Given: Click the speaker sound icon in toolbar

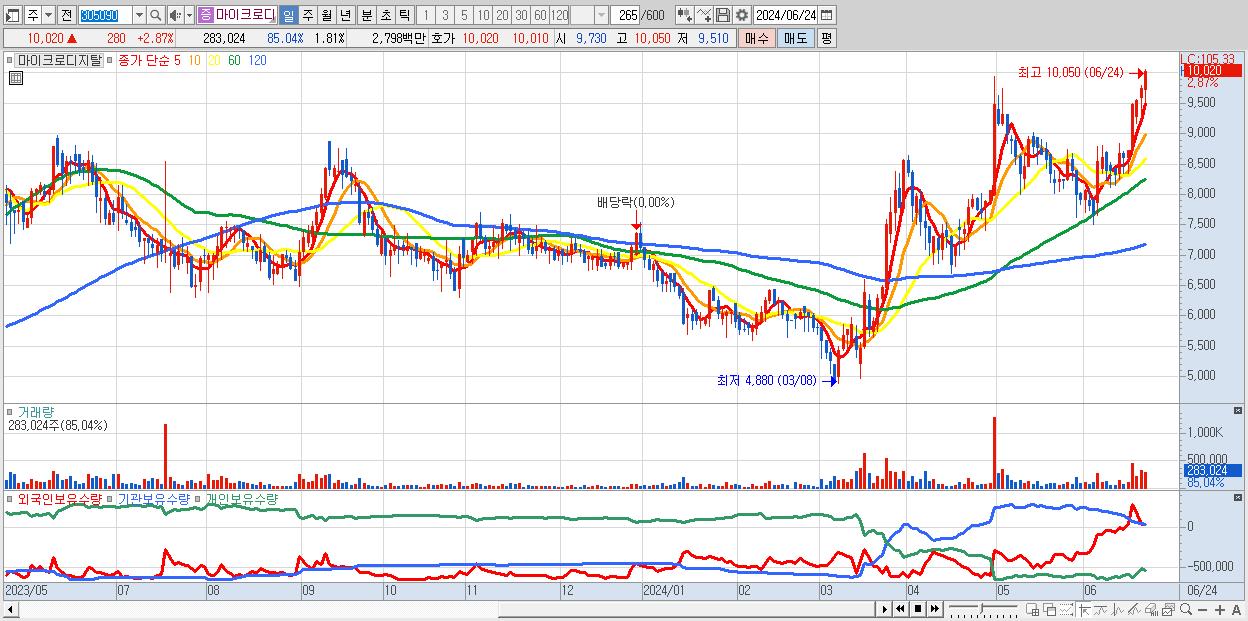Looking at the screenshot, I should click(175, 15).
